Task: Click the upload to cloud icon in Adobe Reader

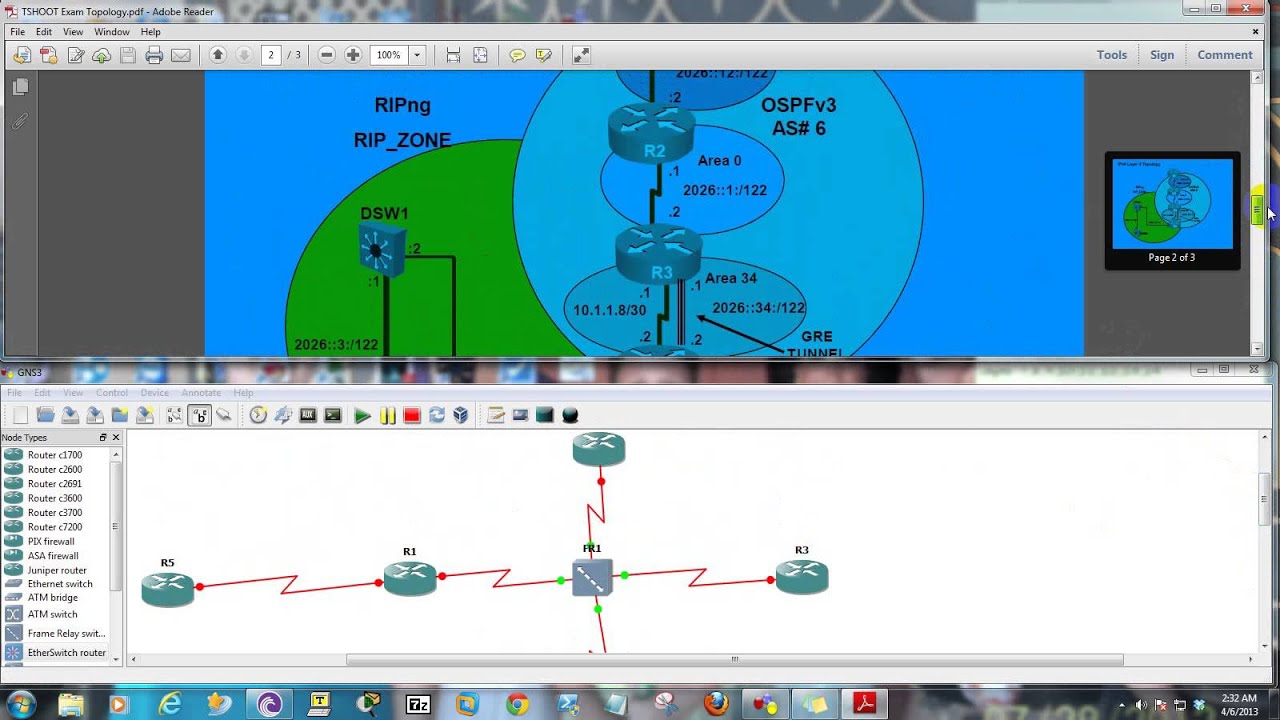Action: coord(101,56)
